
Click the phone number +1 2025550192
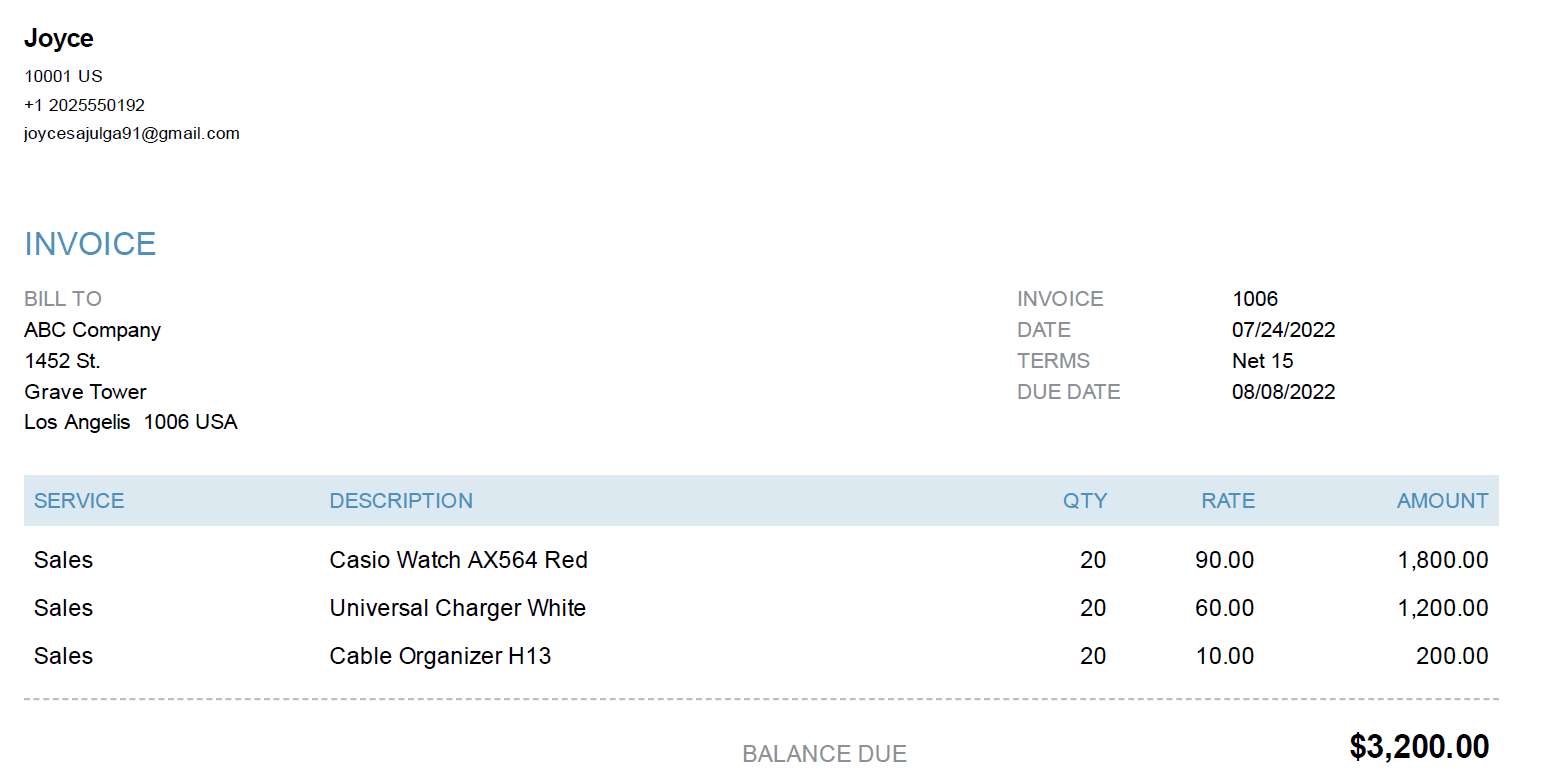coord(85,105)
